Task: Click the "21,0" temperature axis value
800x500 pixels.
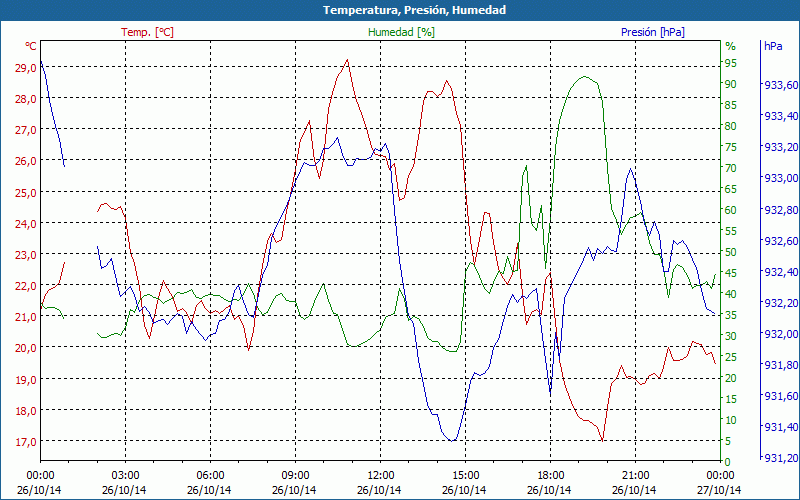Action: point(27,317)
